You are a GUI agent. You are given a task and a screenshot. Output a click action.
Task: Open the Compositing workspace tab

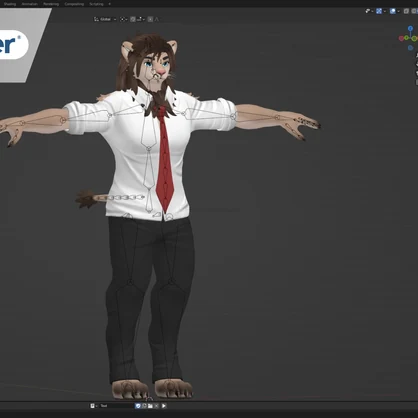coord(74,4)
